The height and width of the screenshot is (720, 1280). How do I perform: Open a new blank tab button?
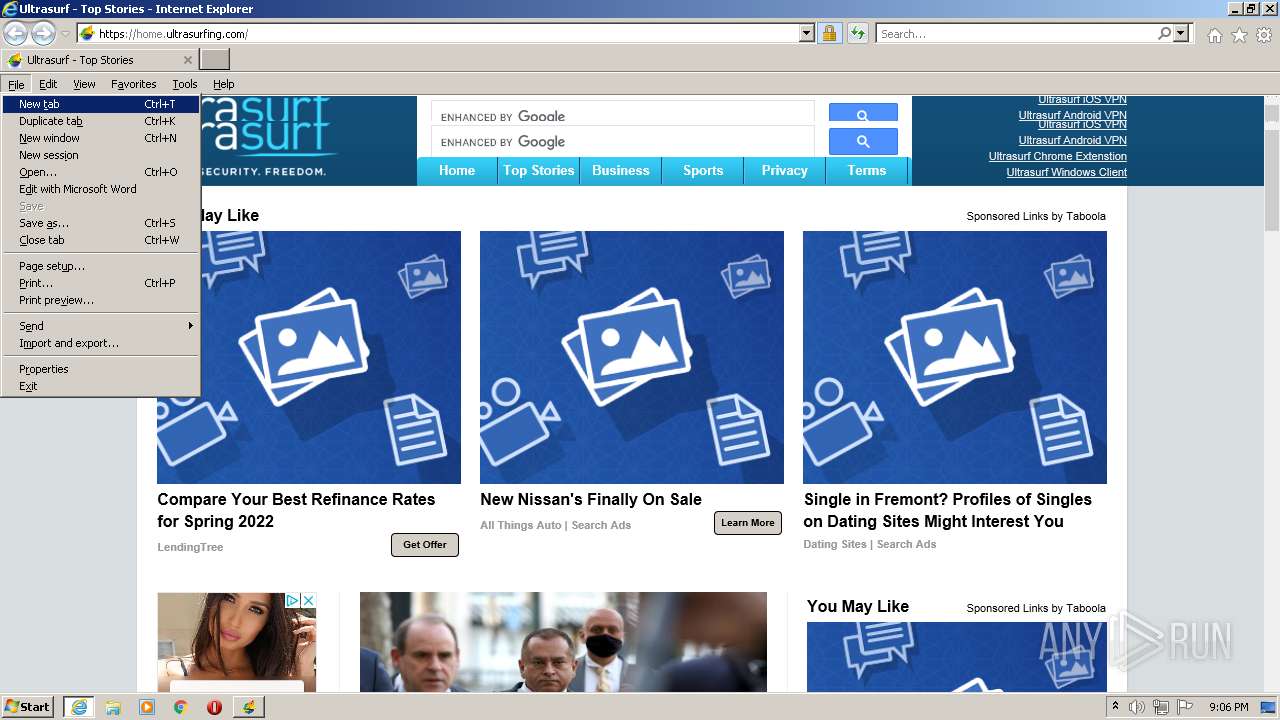(215, 60)
